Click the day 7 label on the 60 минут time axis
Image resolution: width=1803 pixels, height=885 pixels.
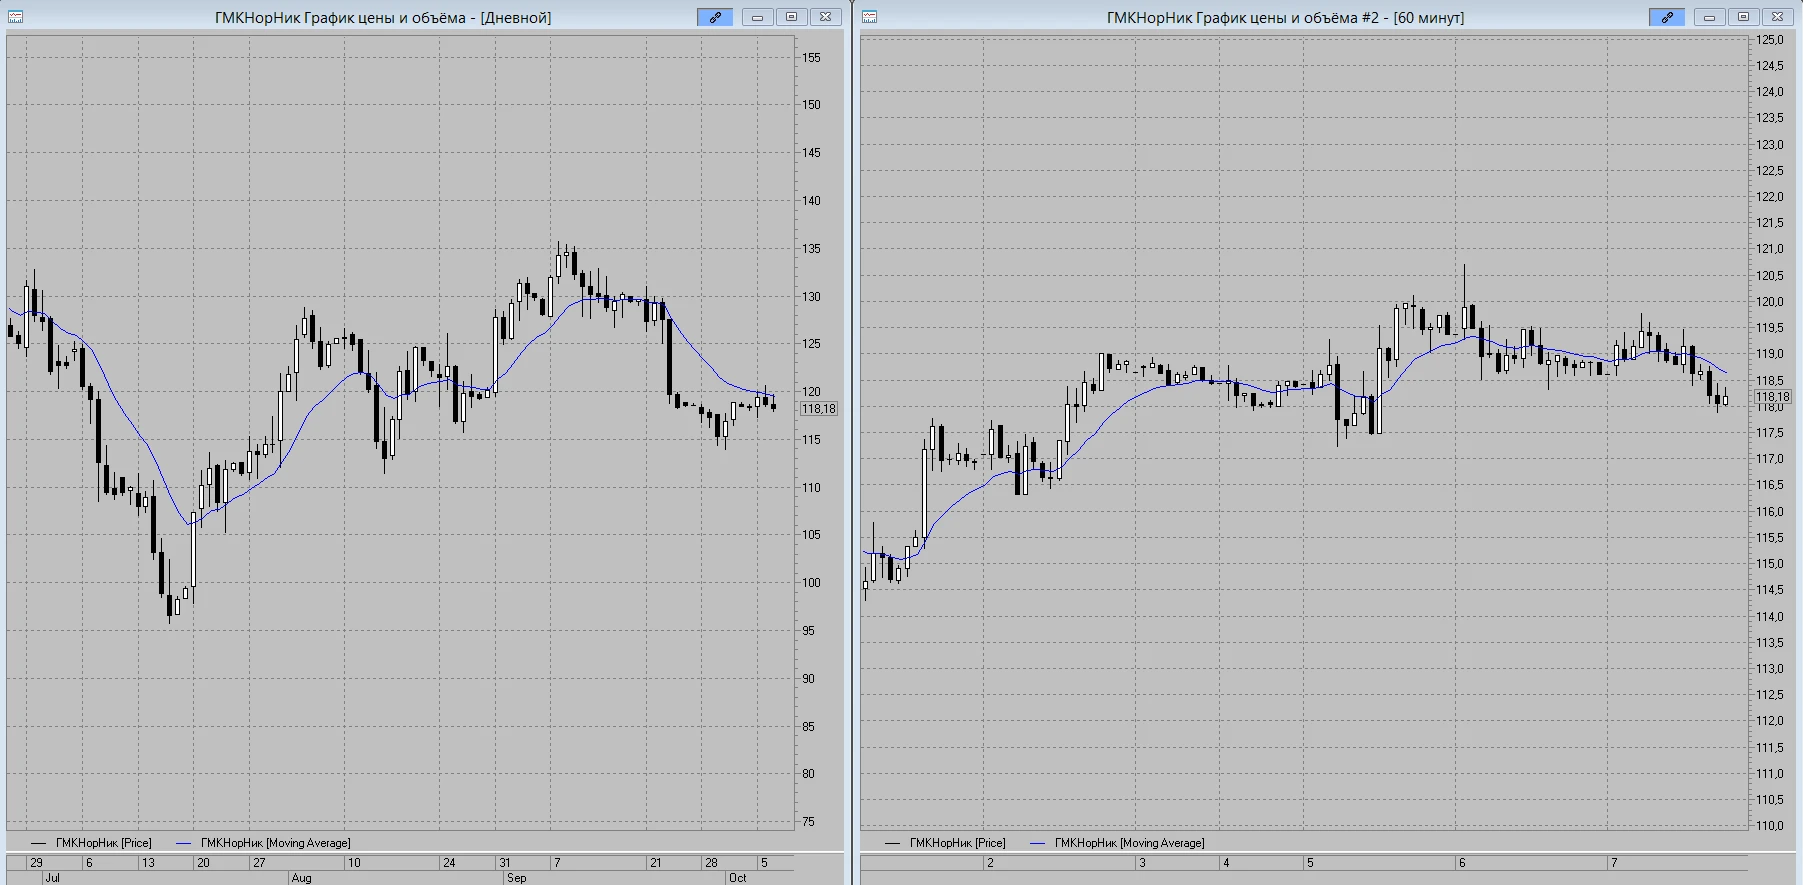[x=1614, y=863]
